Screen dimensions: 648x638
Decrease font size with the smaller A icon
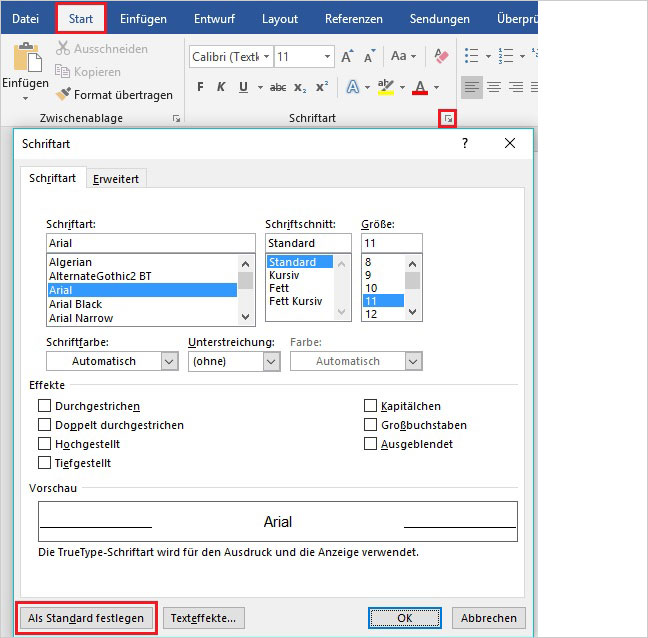(x=369, y=56)
